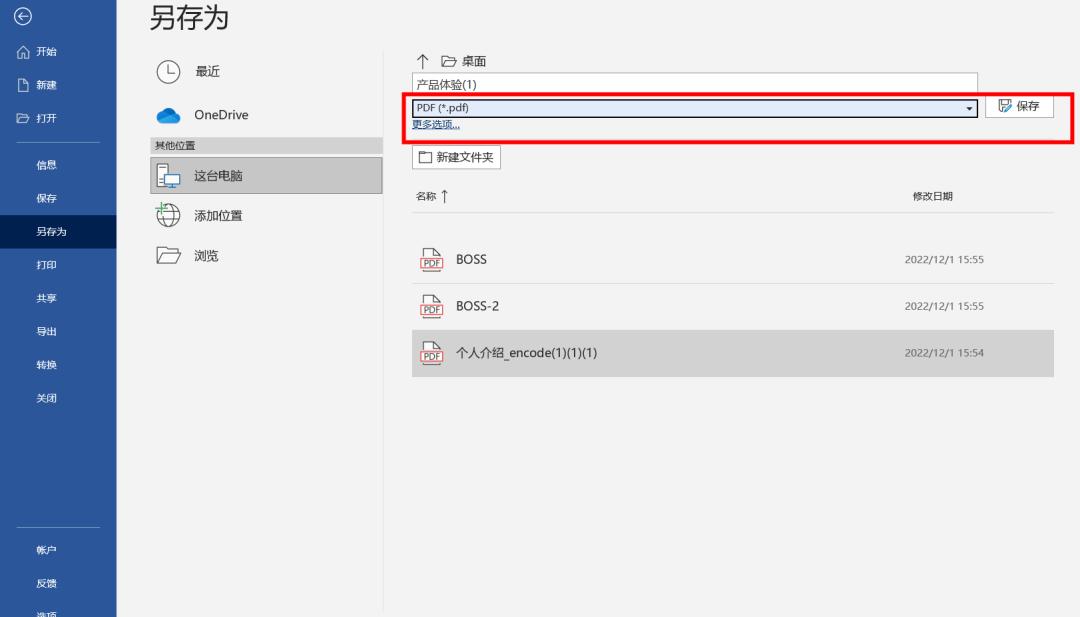Click the 最近 clock icon
This screenshot has width=1080, height=617.
pos(168,72)
